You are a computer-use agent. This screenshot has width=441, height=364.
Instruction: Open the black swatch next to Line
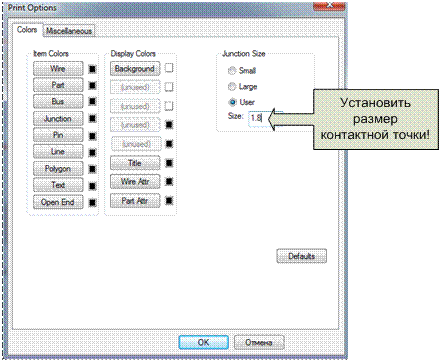(92, 153)
